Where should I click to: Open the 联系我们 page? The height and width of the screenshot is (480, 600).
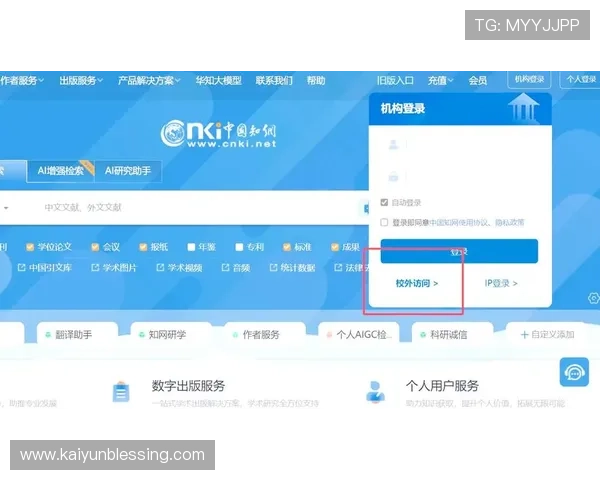pos(274,80)
